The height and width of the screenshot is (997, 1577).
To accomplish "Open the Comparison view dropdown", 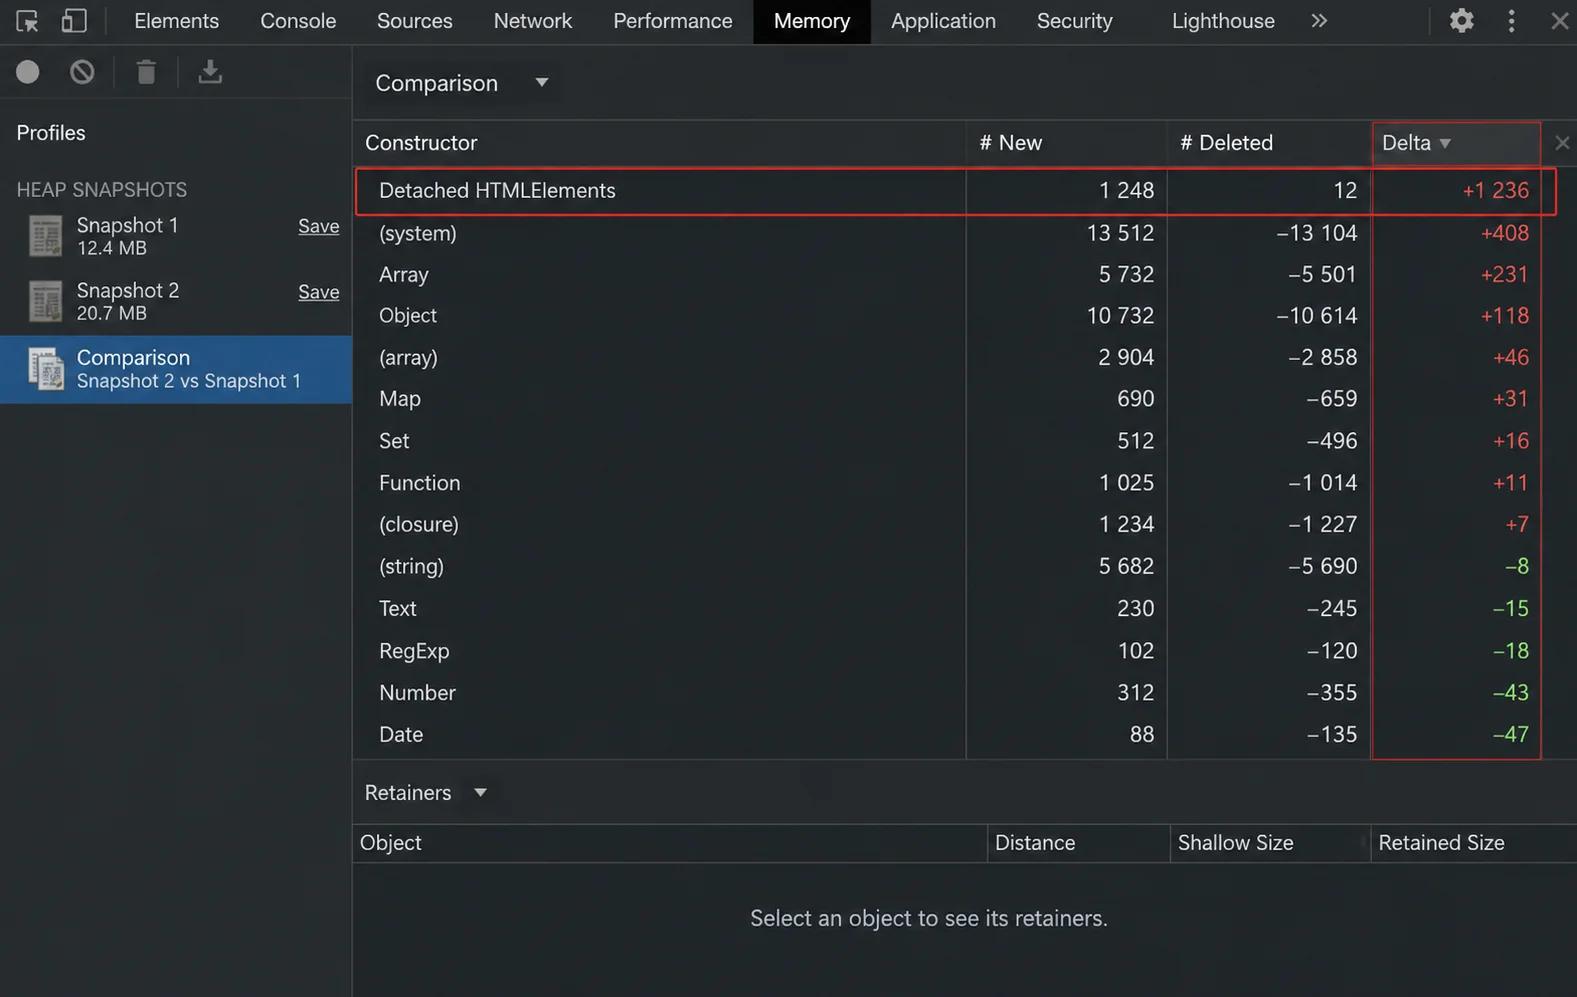I will coord(462,83).
